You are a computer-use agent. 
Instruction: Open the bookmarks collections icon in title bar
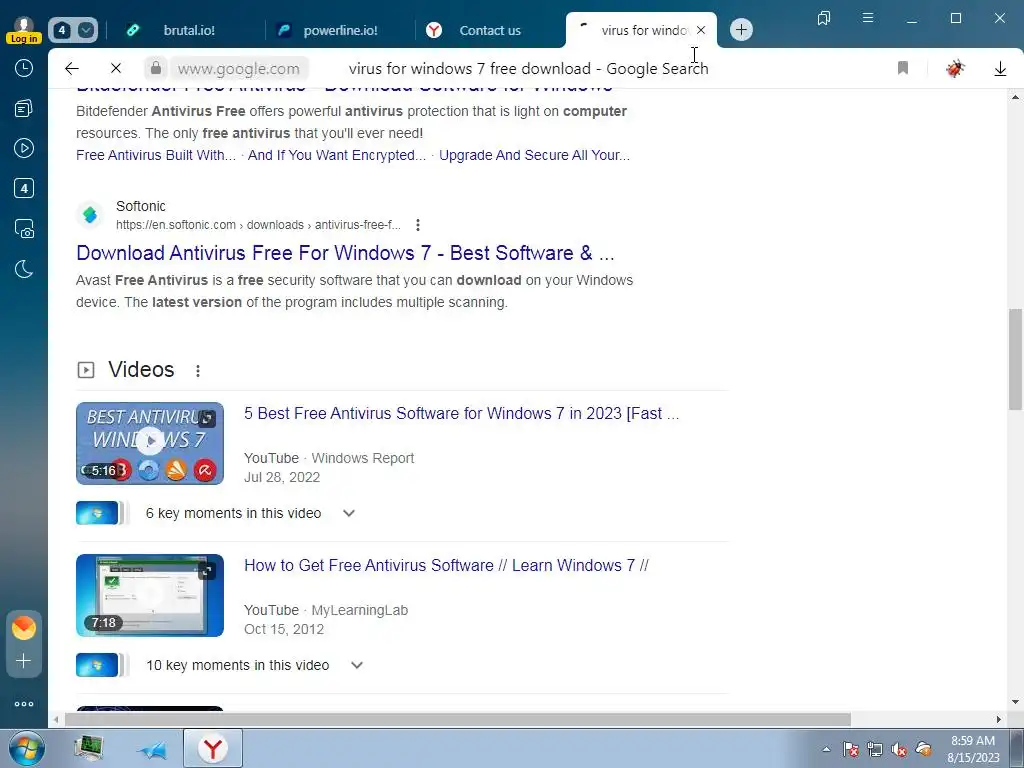[824, 18]
